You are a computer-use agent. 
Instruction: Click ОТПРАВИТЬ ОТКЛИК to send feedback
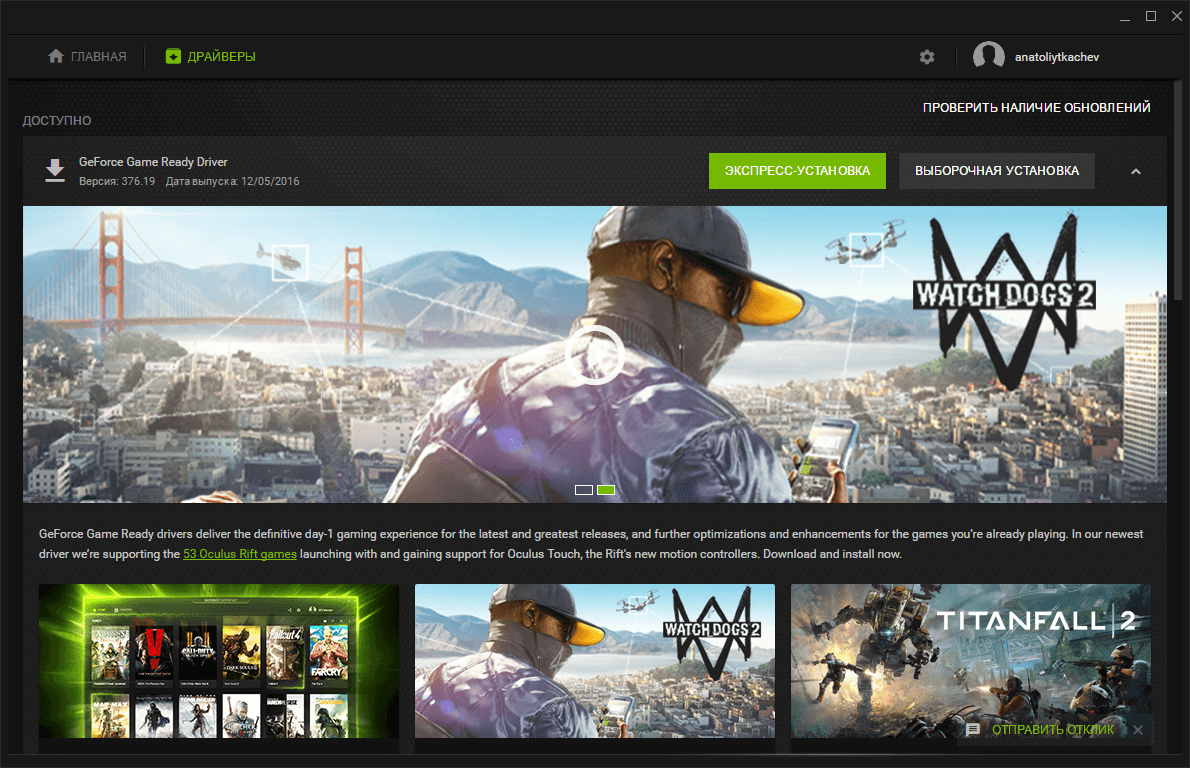point(1053,730)
